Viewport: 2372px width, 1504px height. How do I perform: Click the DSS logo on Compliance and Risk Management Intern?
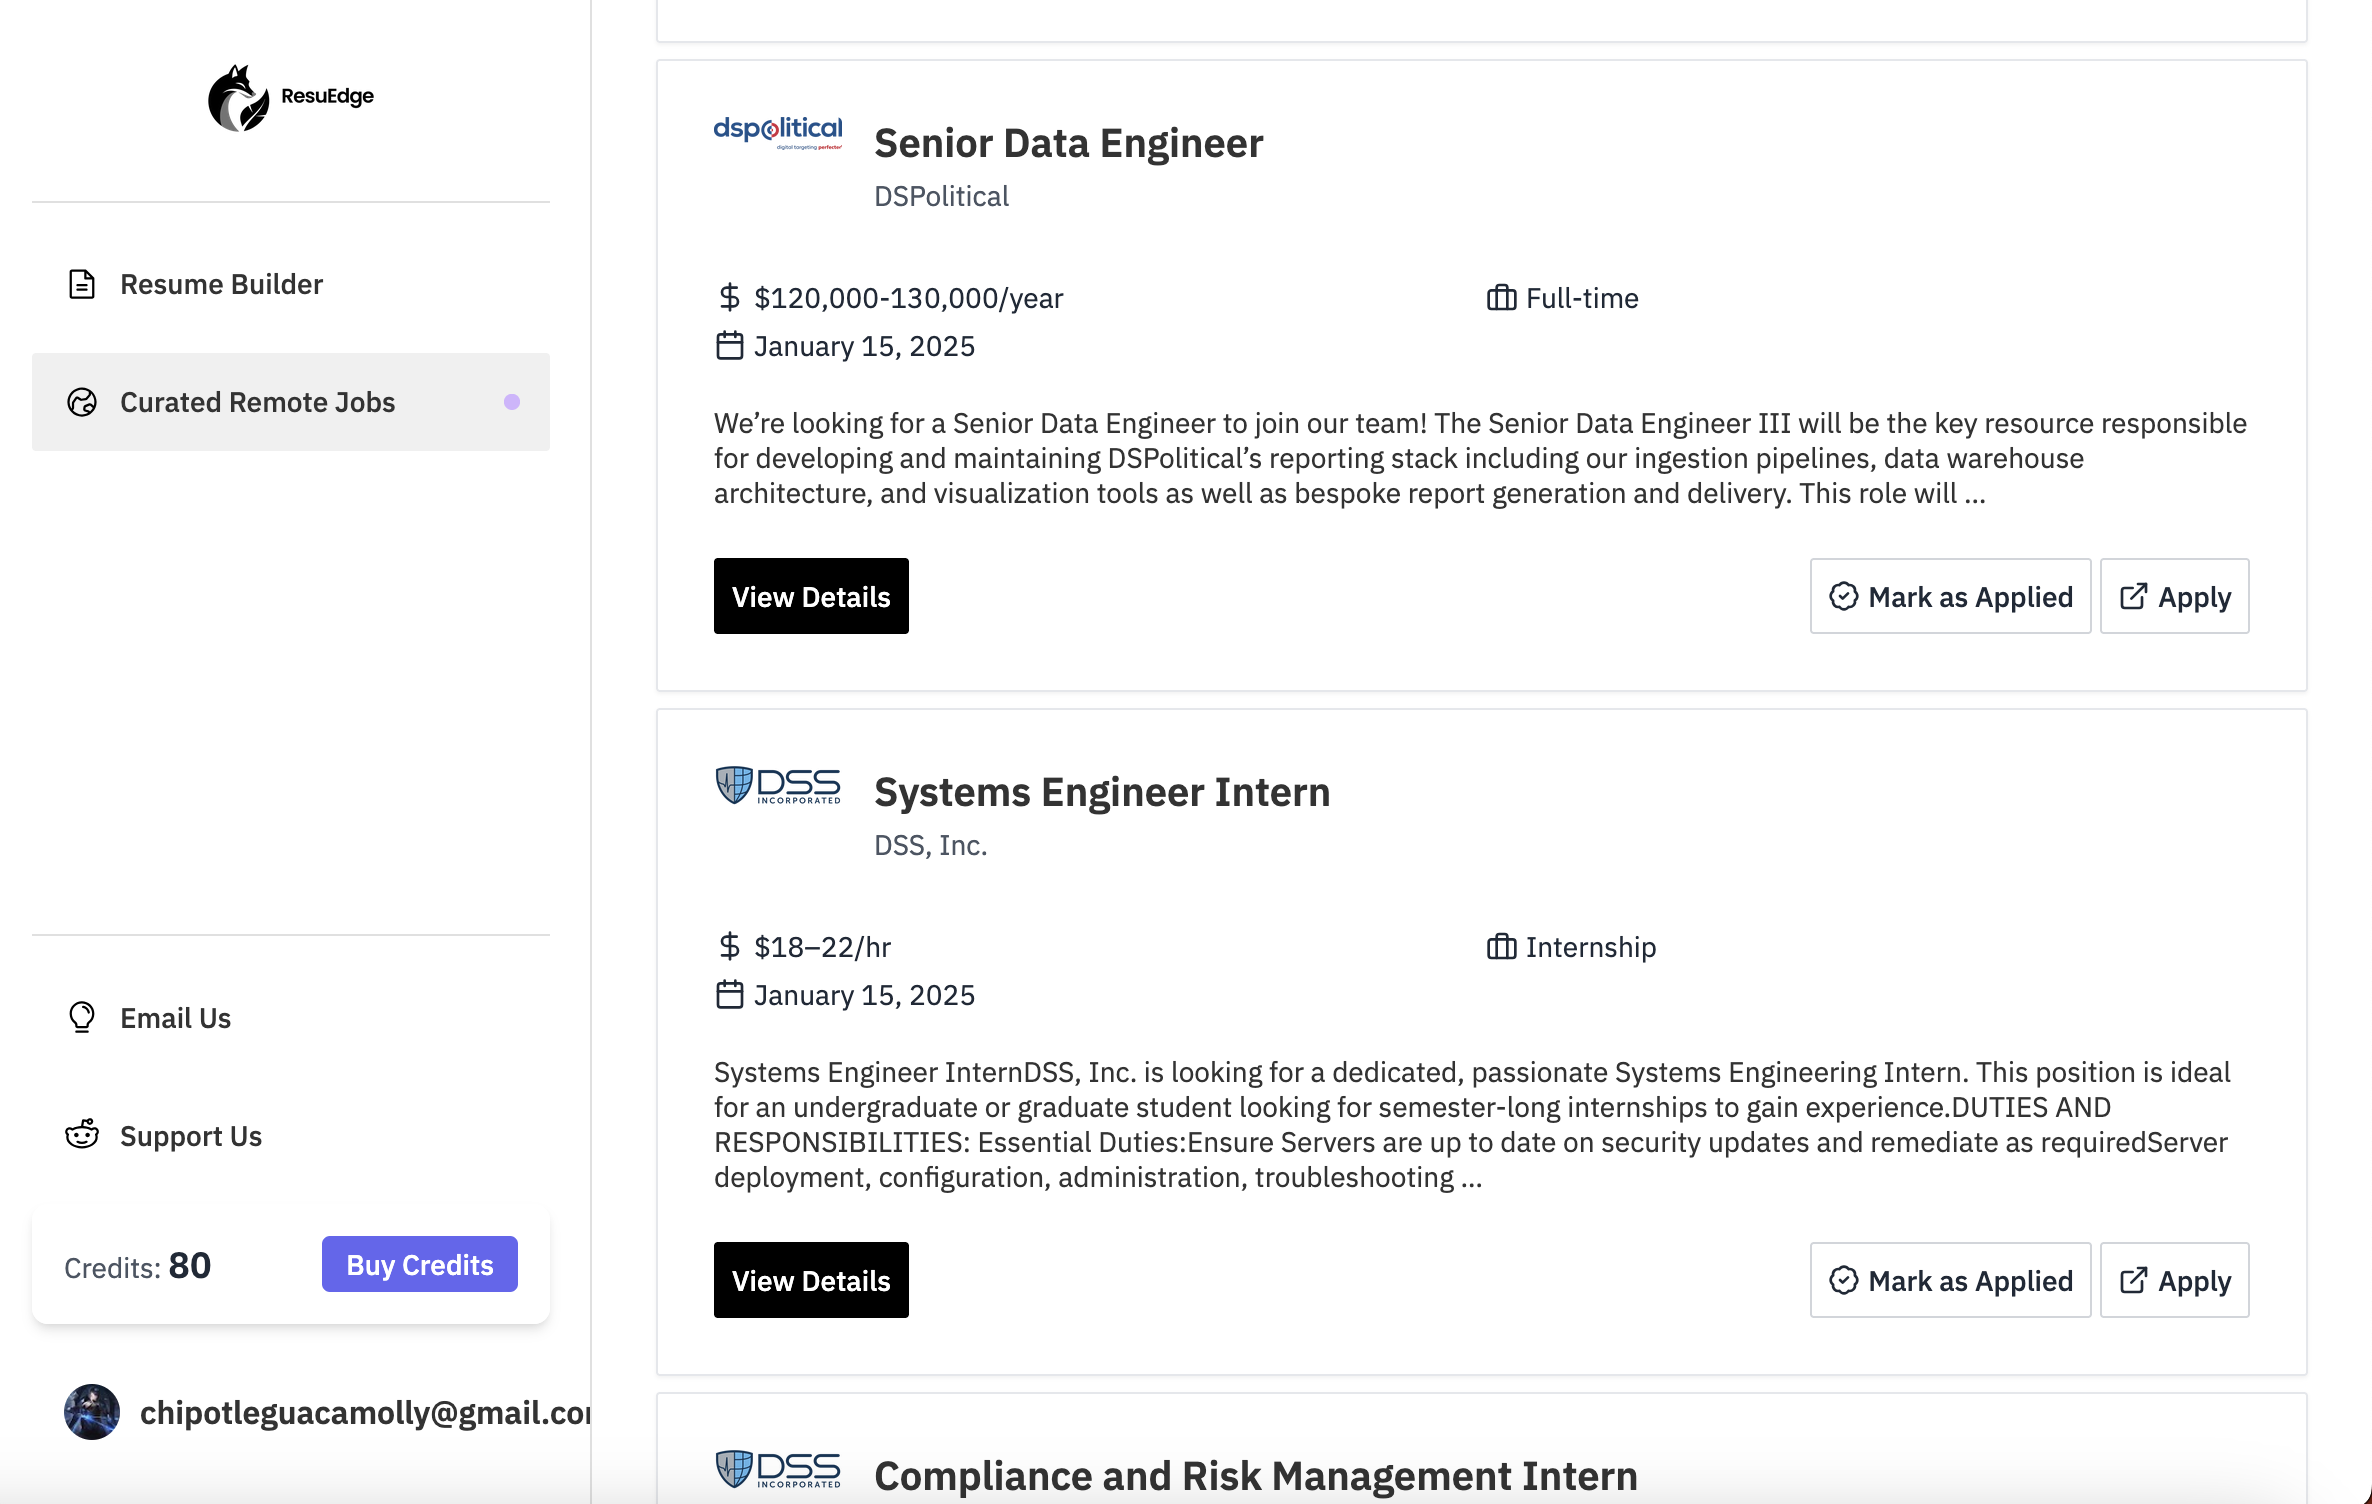coord(778,1469)
